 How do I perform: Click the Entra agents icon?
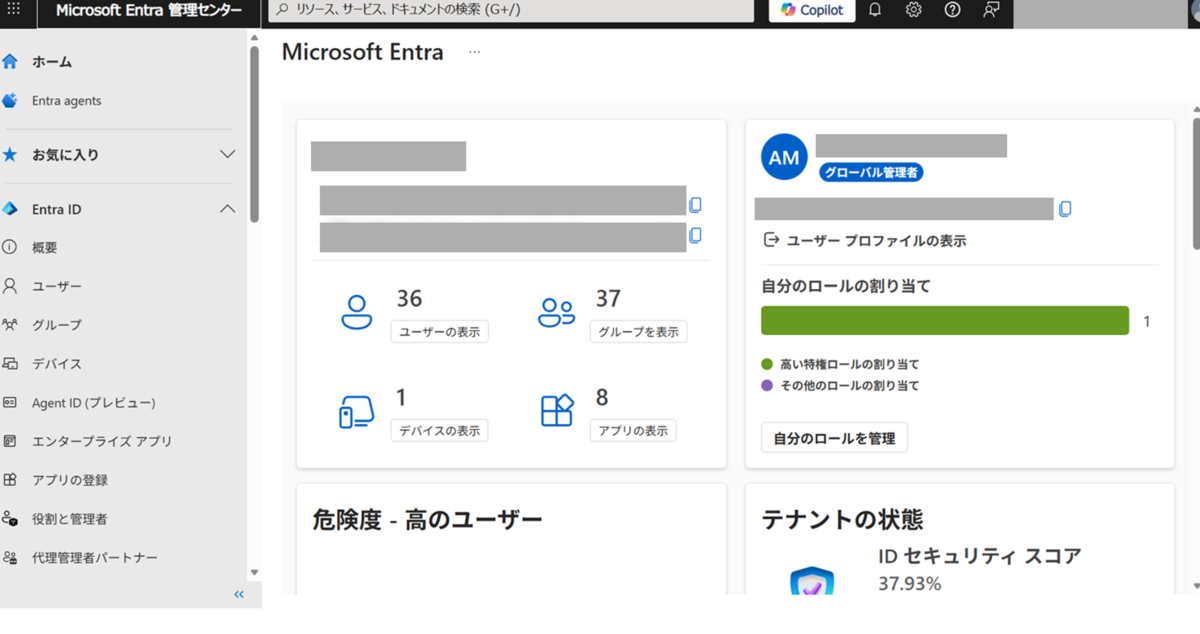point(10,101)
